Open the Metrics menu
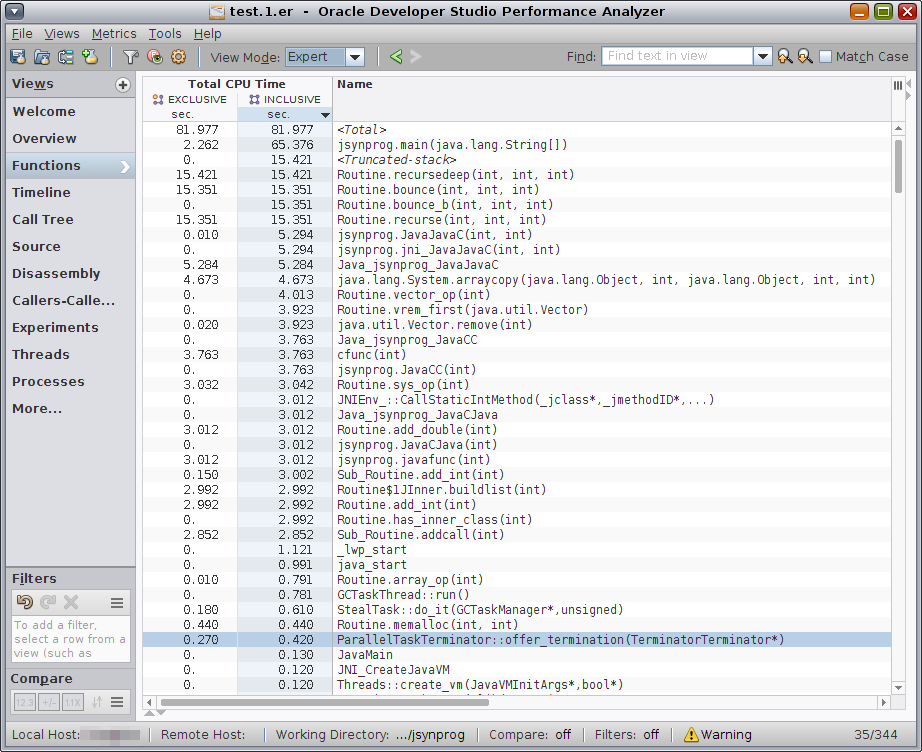This screenshot has width=922, height=752. [114, 34]
